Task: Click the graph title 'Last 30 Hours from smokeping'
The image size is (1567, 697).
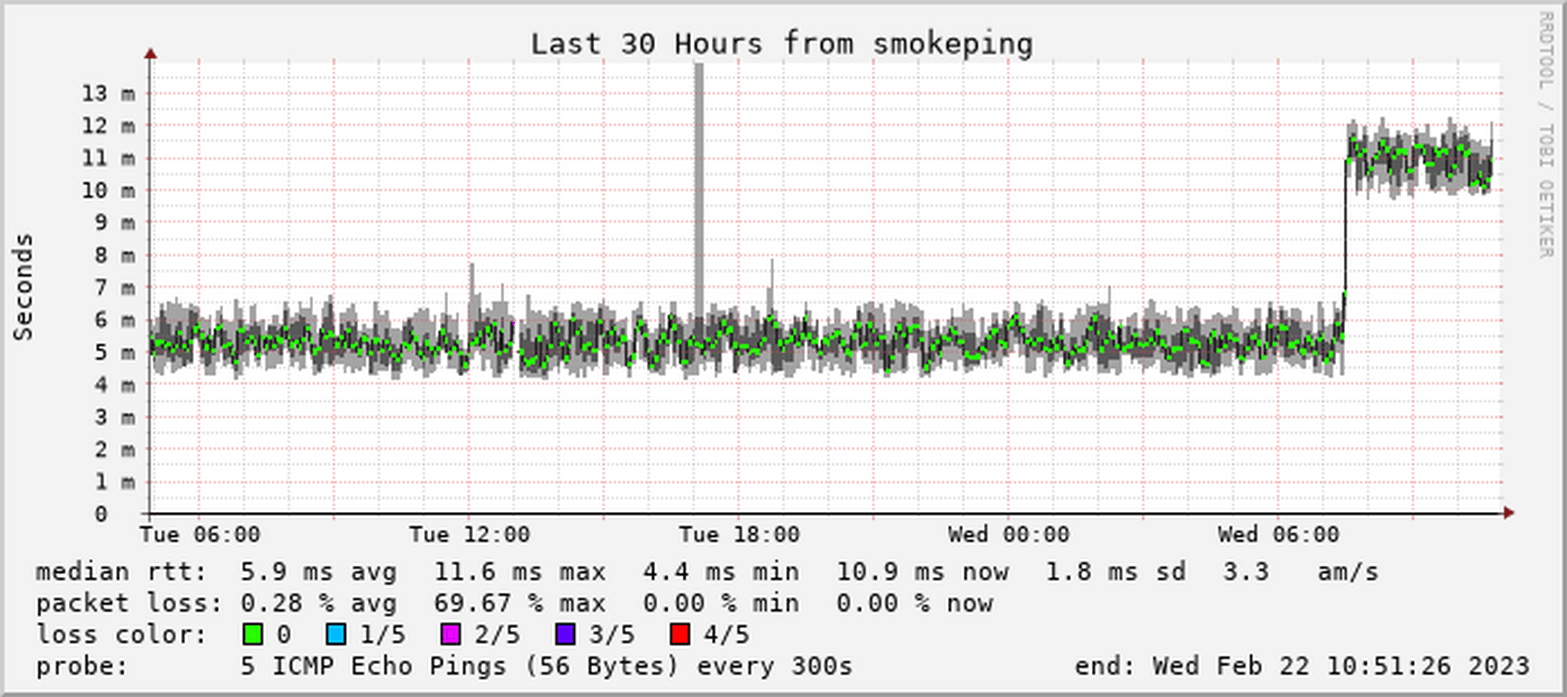Action: pyautogui.click(x=781, y=44)
